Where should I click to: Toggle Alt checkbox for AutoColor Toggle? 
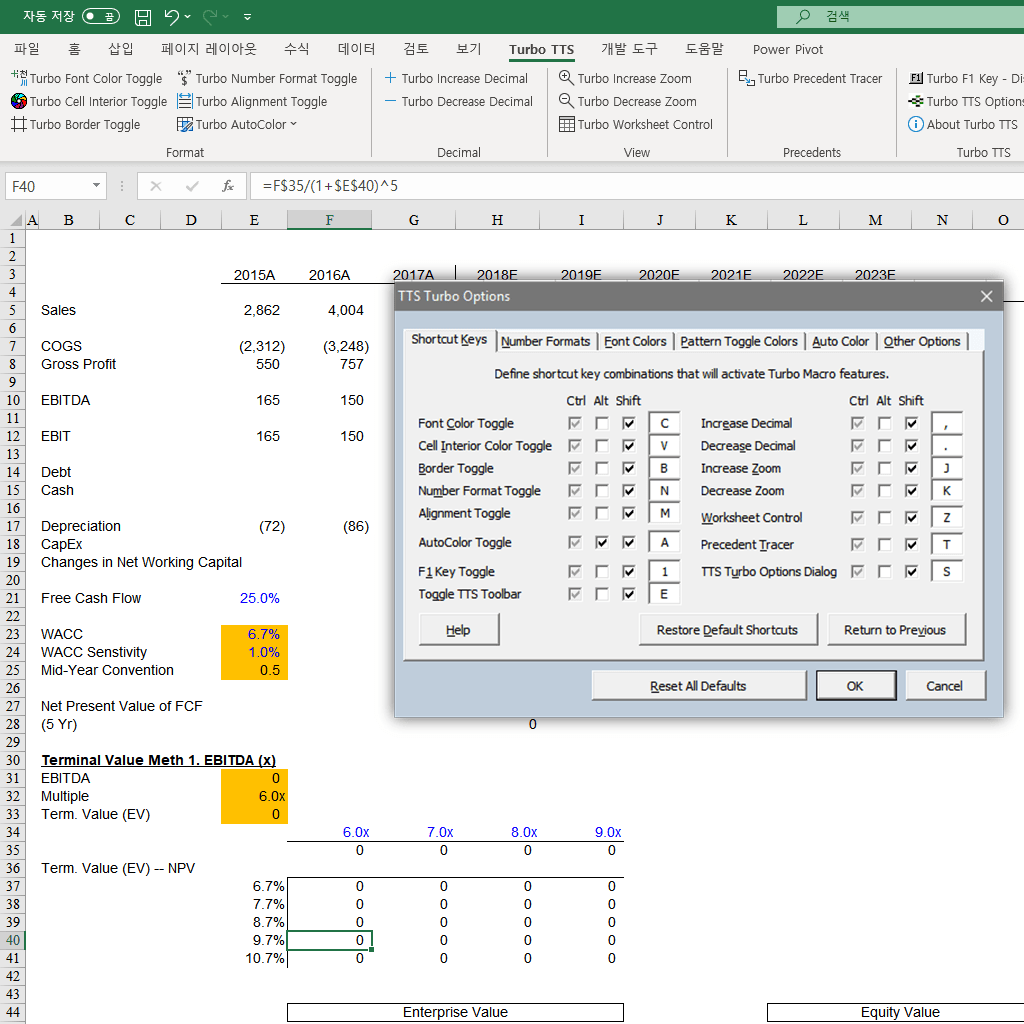(x=601, y=542)
